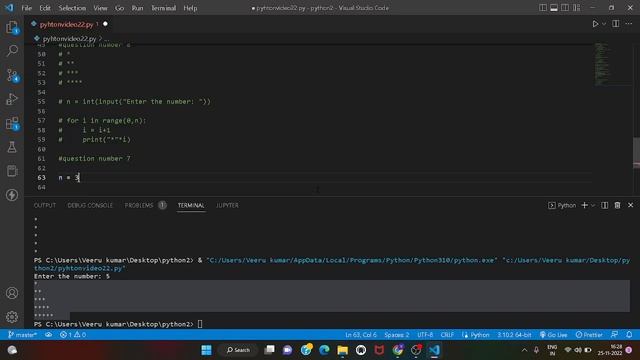Open the Go menu
The height and width of the screenshot is (360, 640).
tap(119, 8)
